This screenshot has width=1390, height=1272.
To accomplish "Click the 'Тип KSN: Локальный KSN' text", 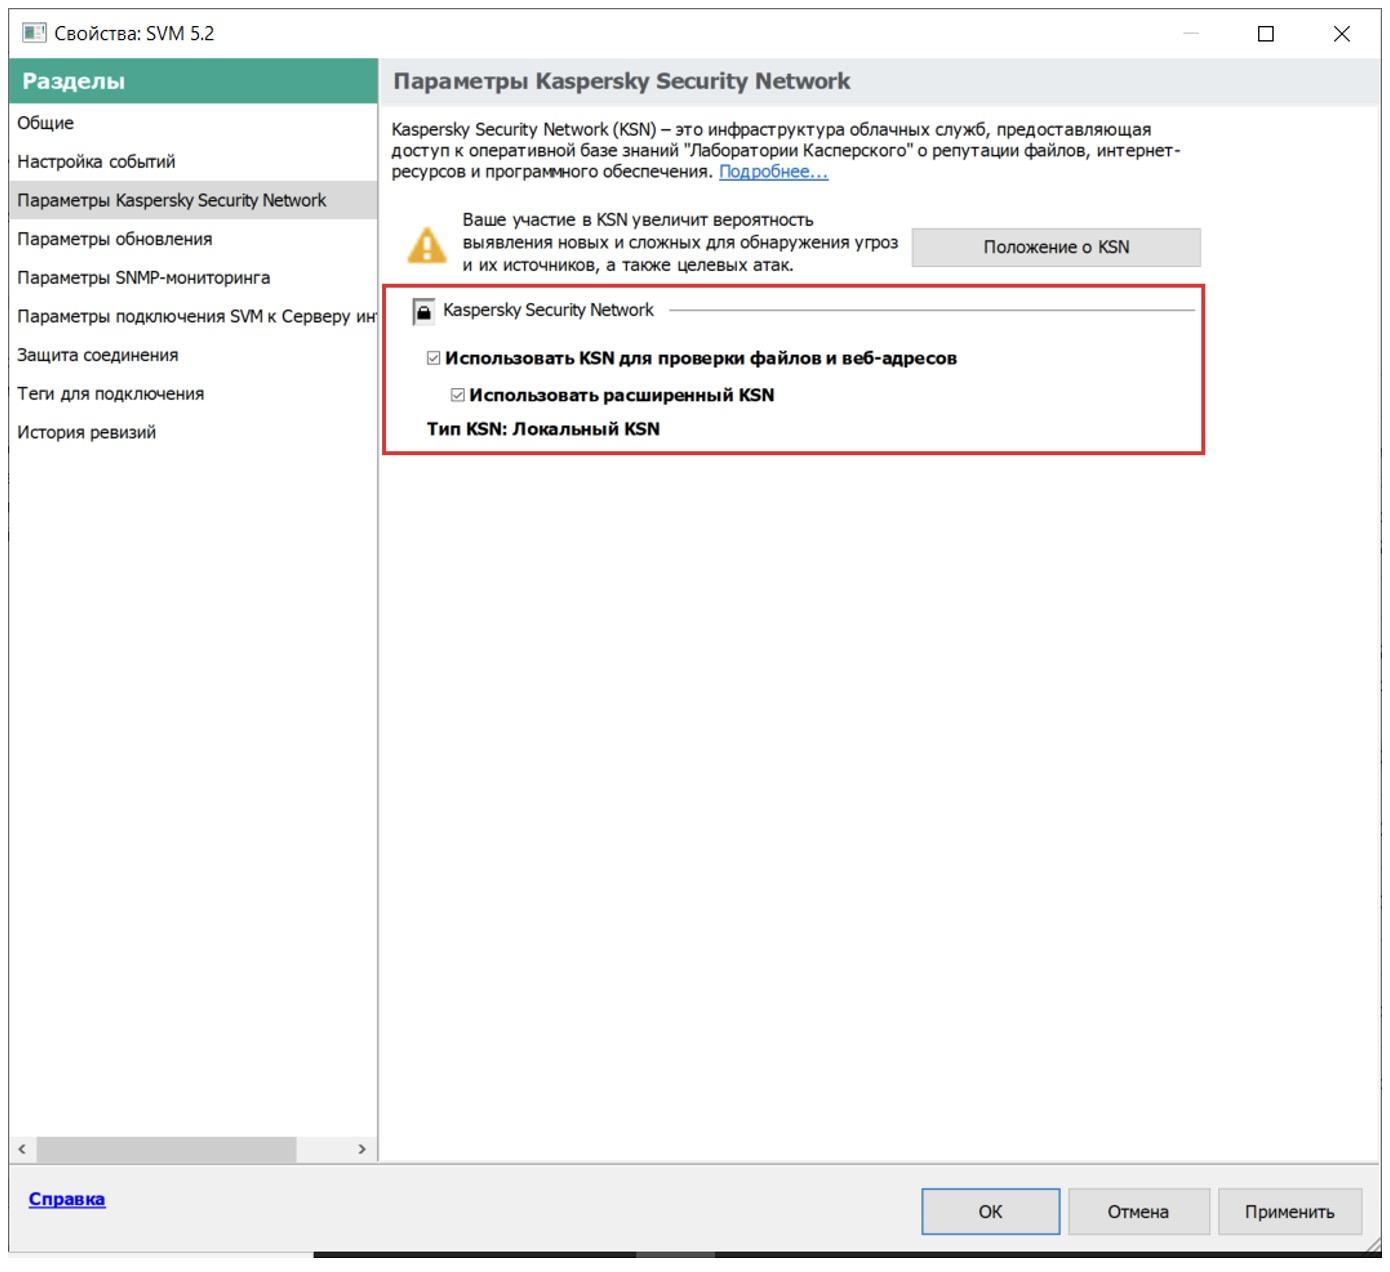I will (543, 429).
